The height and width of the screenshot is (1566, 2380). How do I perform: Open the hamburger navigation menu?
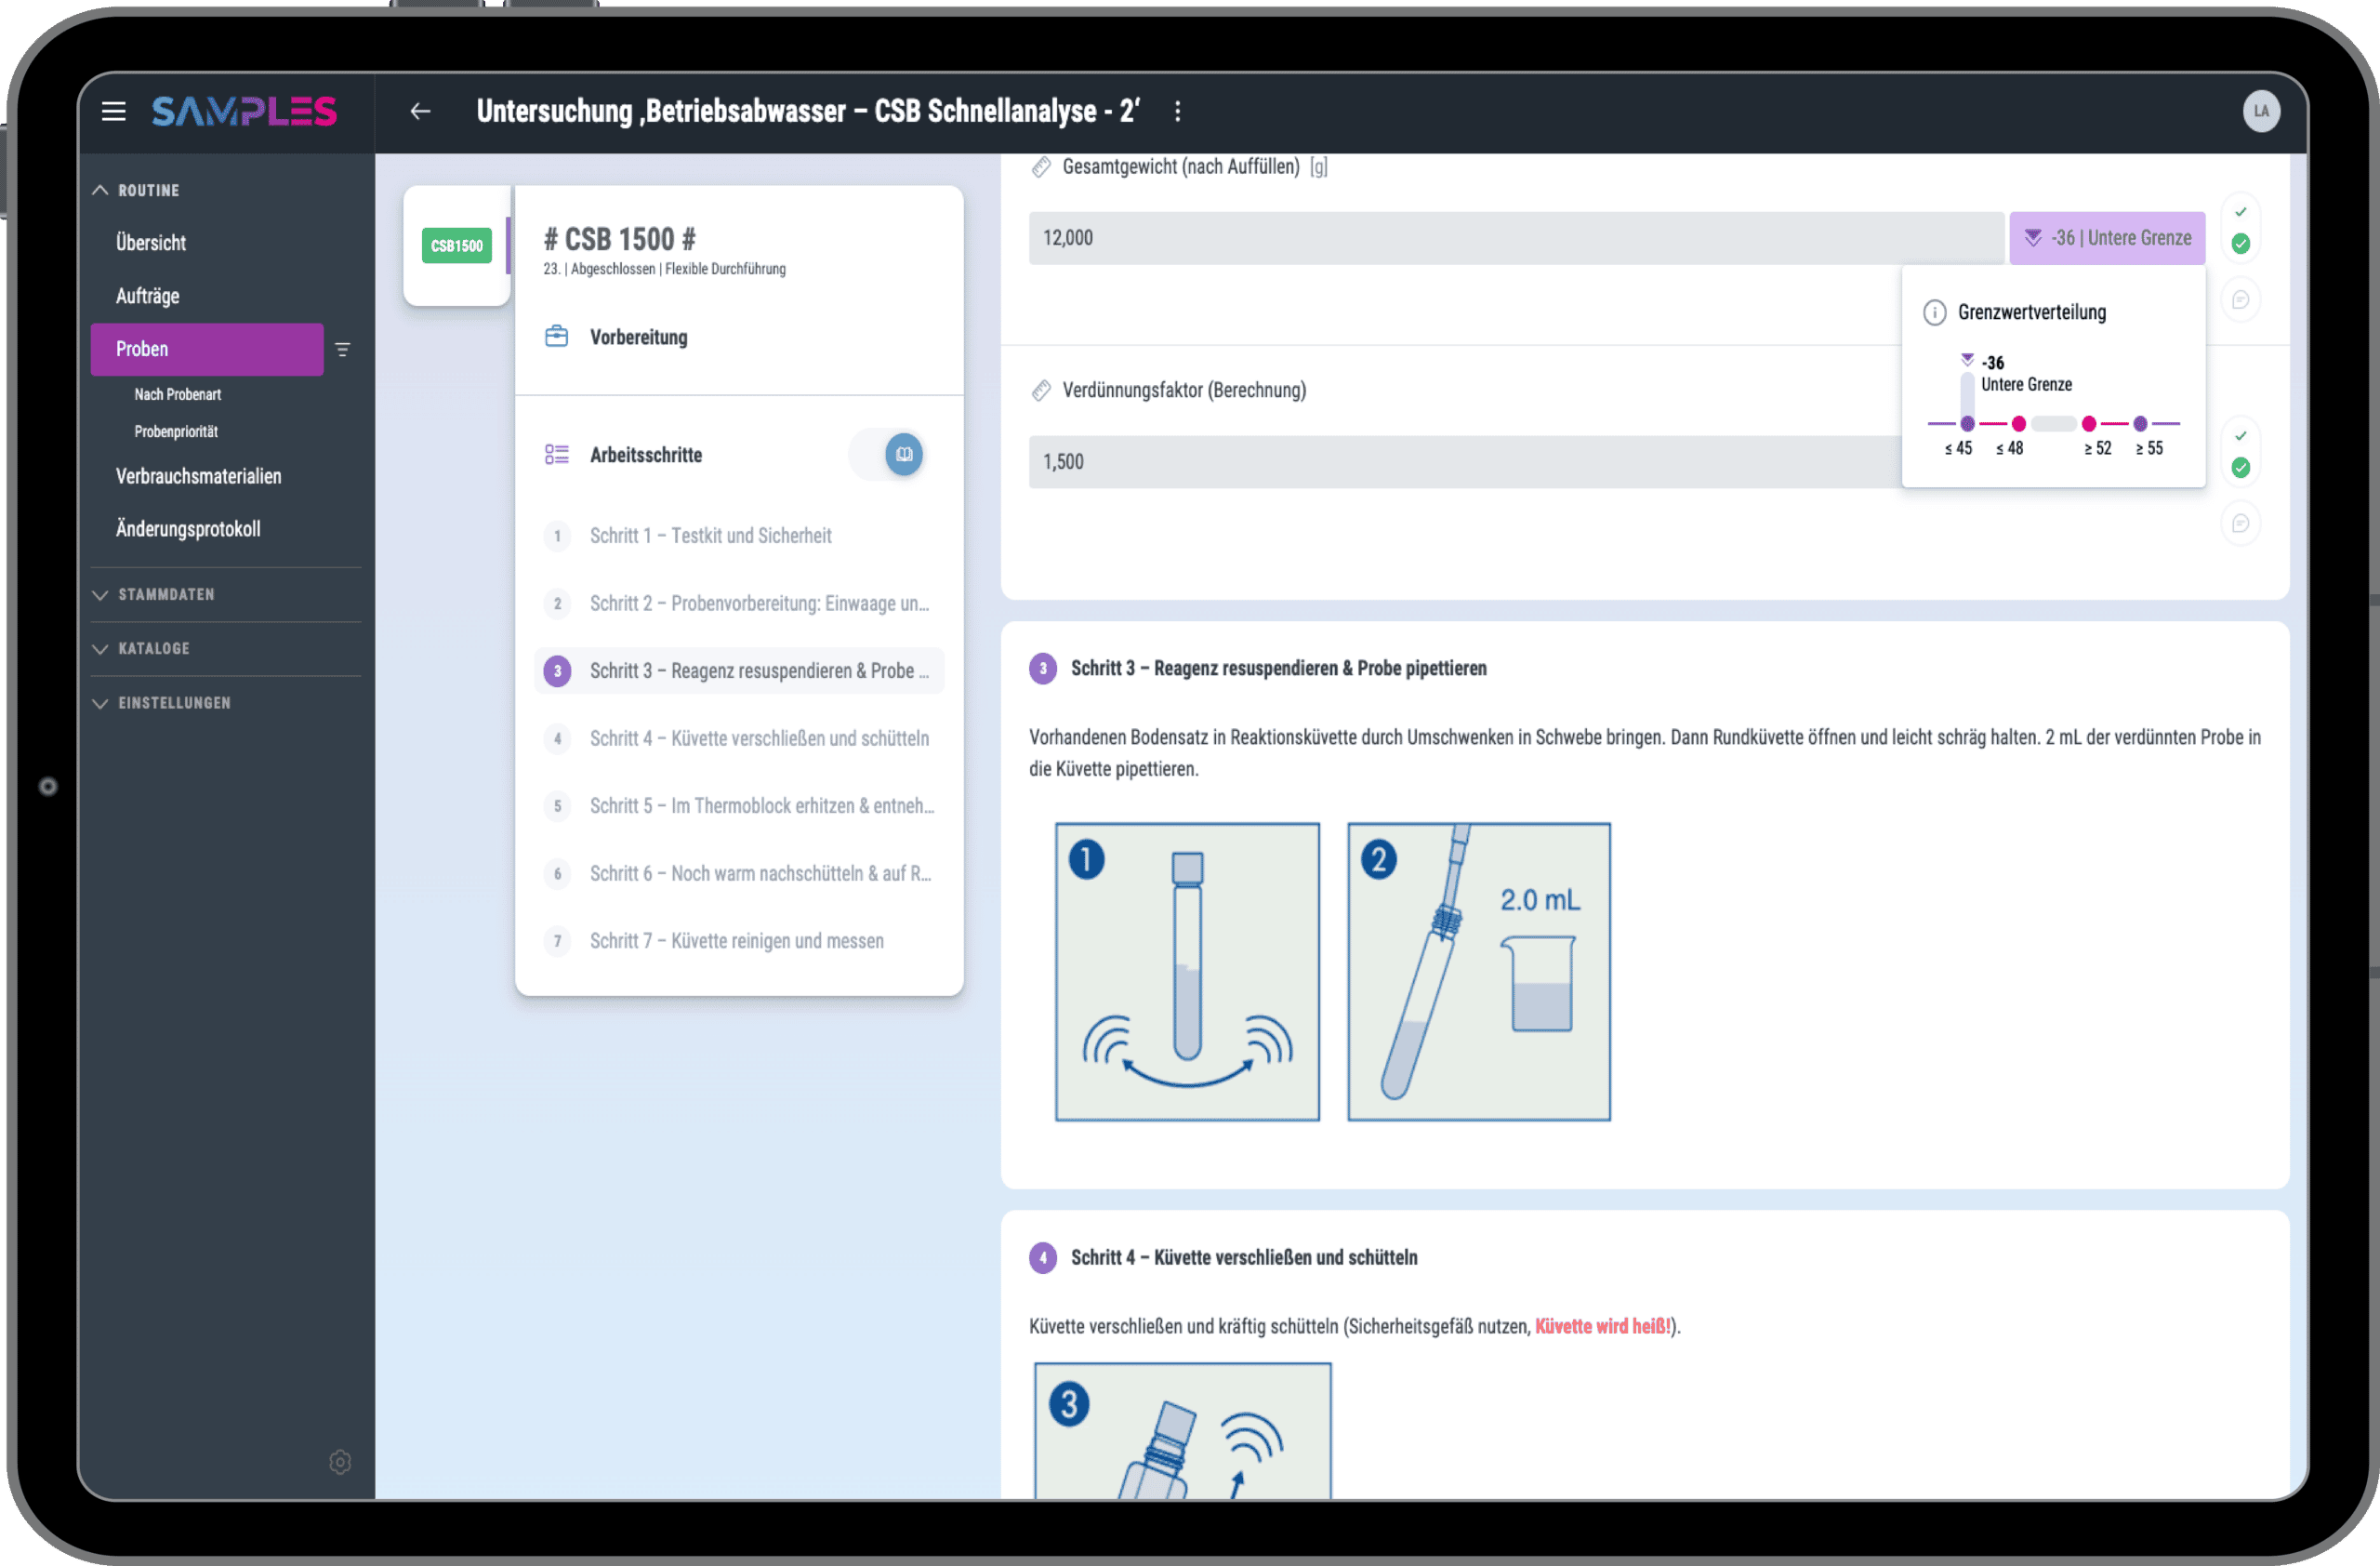114,111
